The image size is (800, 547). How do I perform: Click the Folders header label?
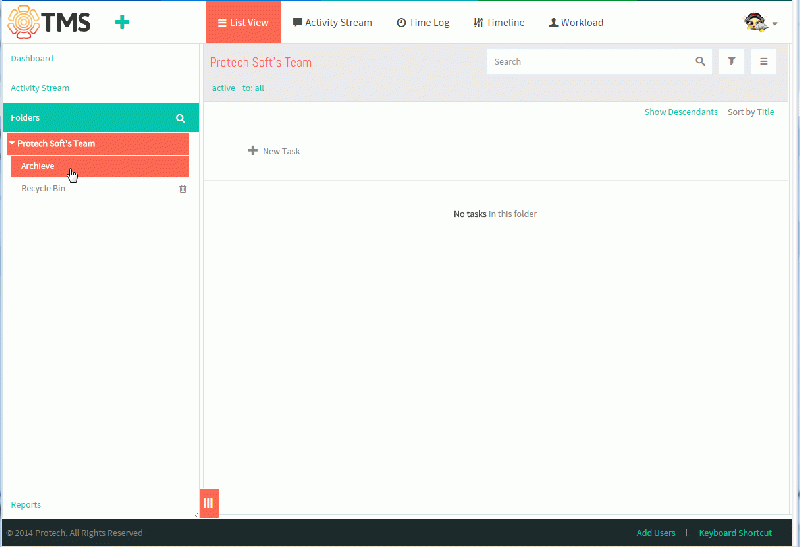point(25,118)
